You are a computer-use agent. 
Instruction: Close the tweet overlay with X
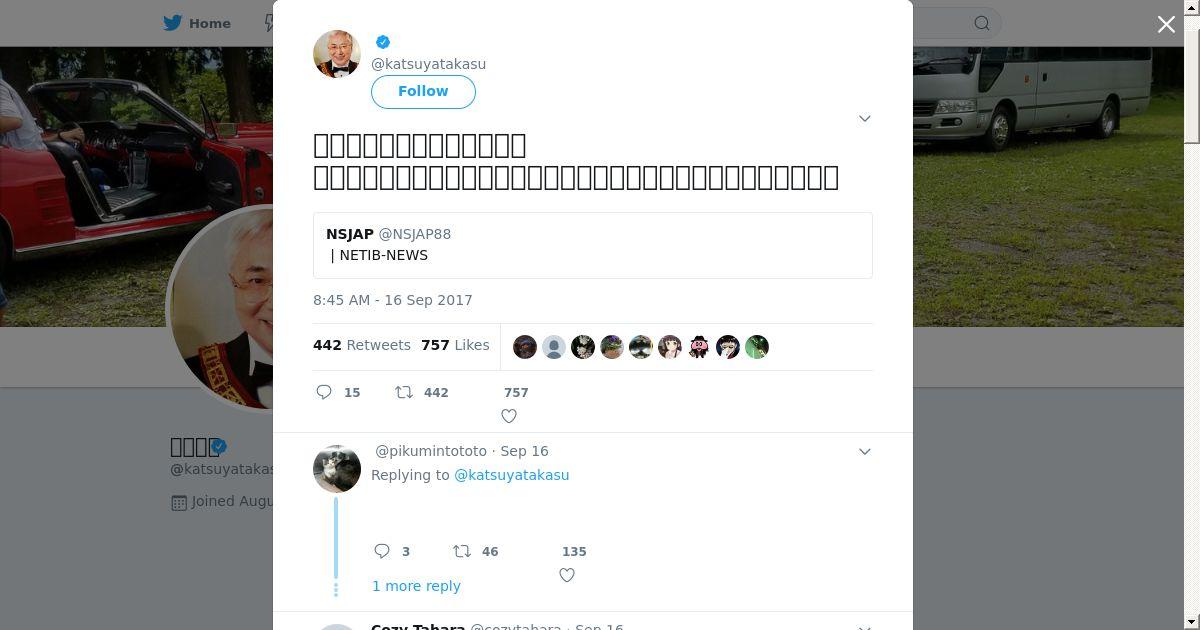point(1166,24)
